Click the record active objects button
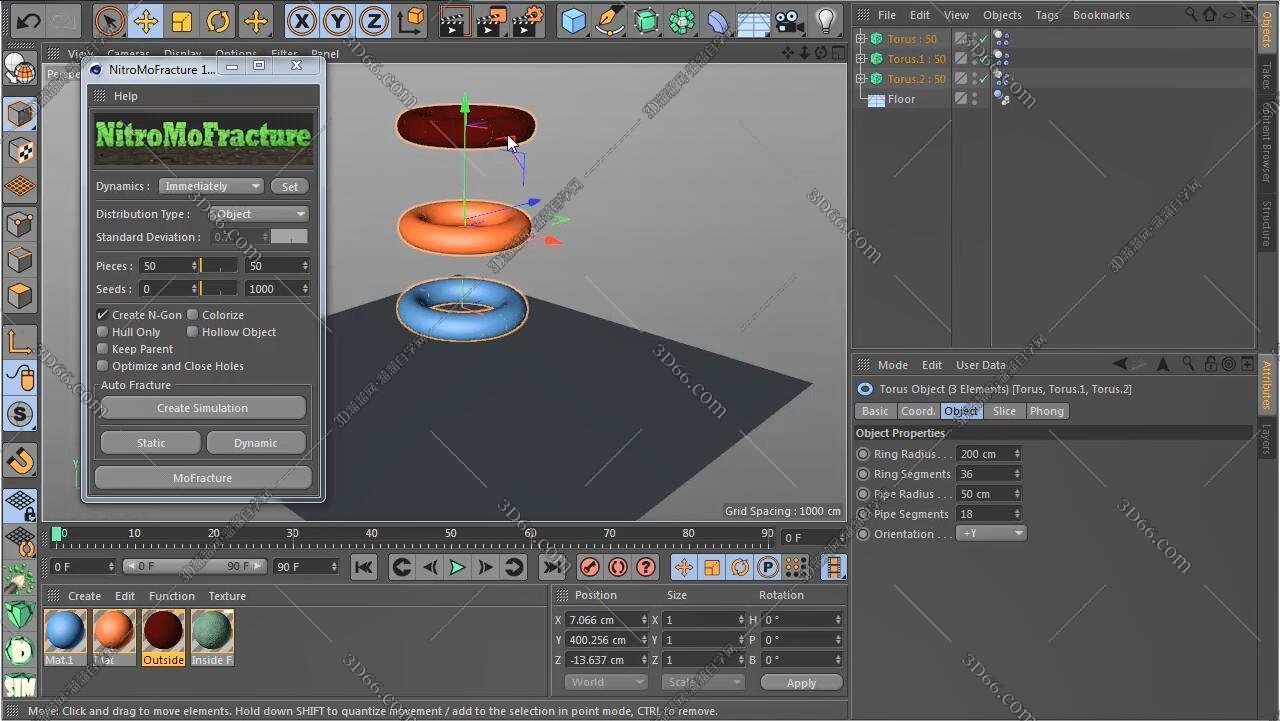This screenshot has width=1280, height=721. pos(590,567)
